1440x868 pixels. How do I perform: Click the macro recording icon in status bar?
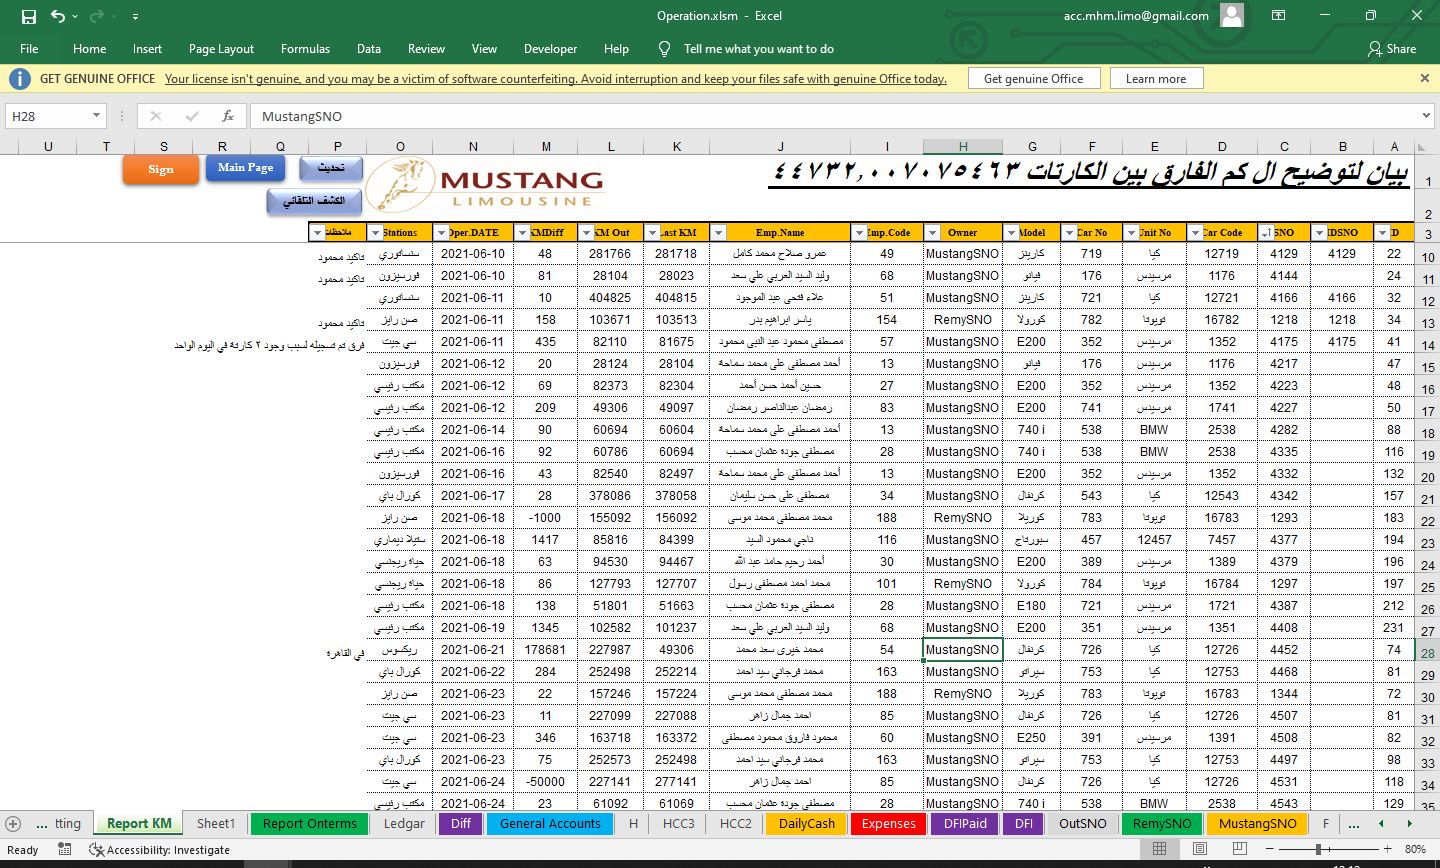click(x=64, y=849)
